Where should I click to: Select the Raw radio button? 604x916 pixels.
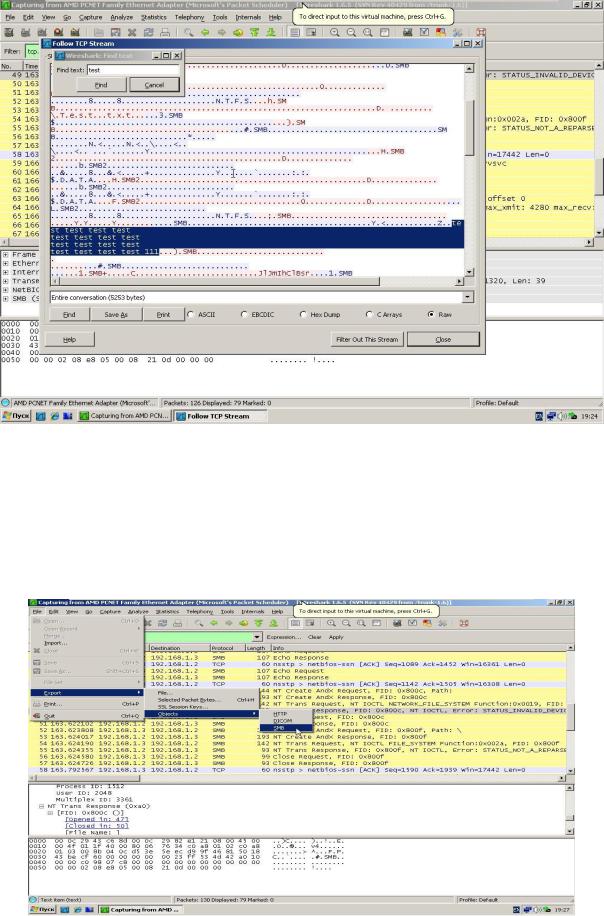[431, 314]
